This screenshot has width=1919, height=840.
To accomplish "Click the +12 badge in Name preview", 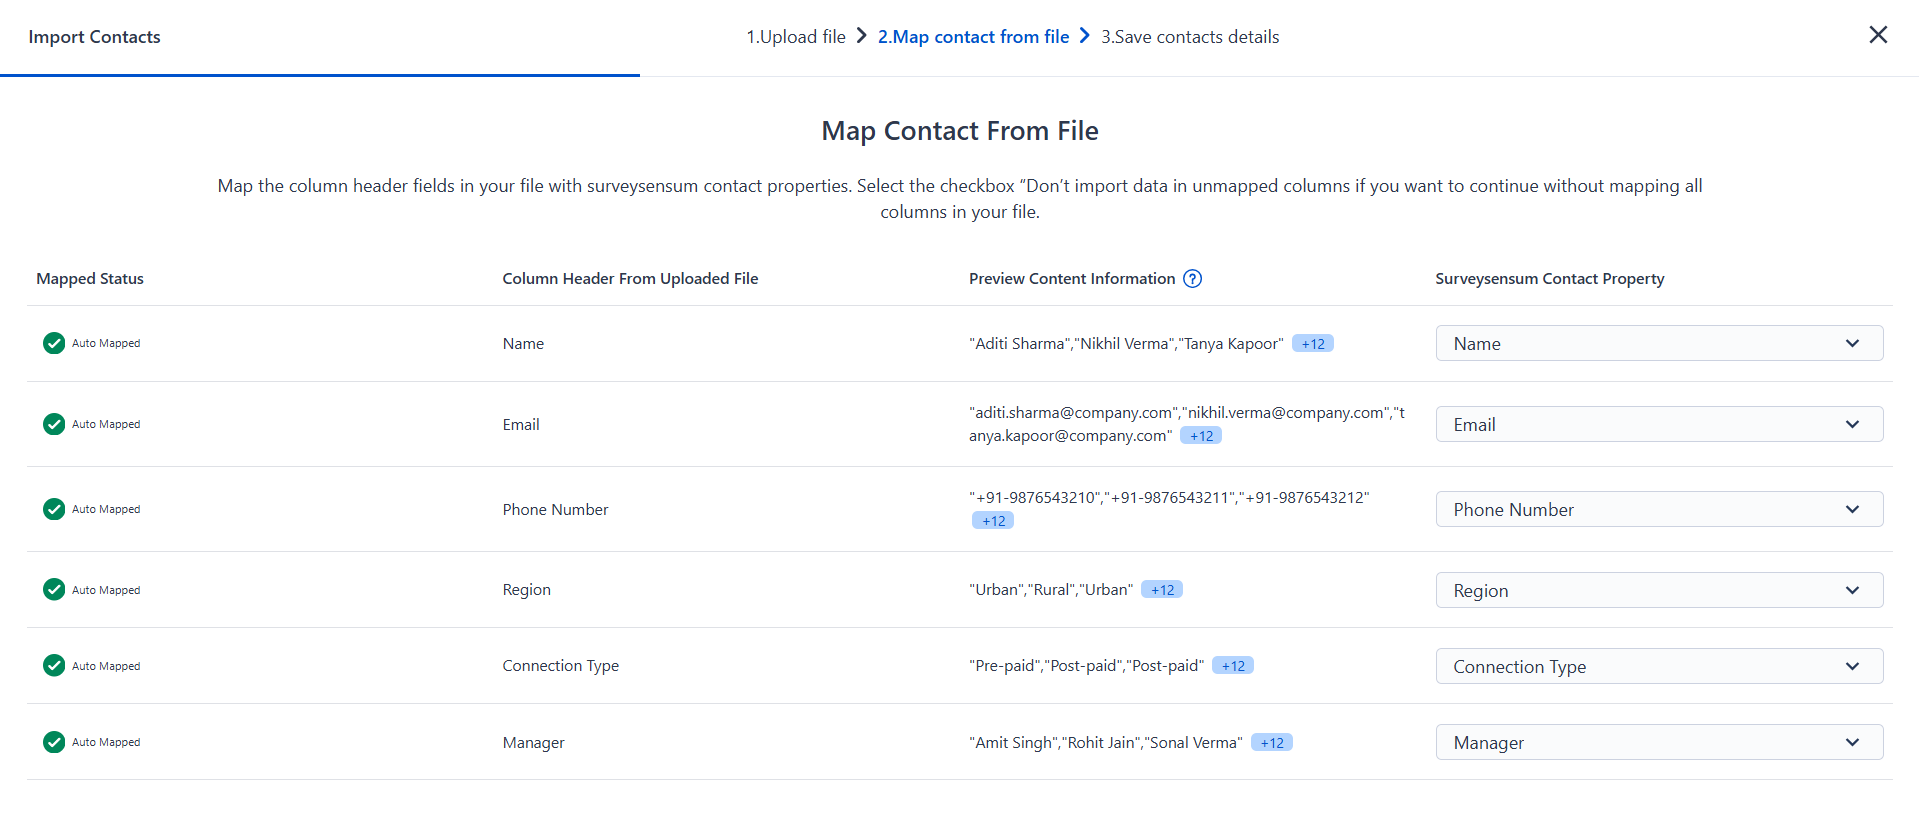I will 1312,344.
